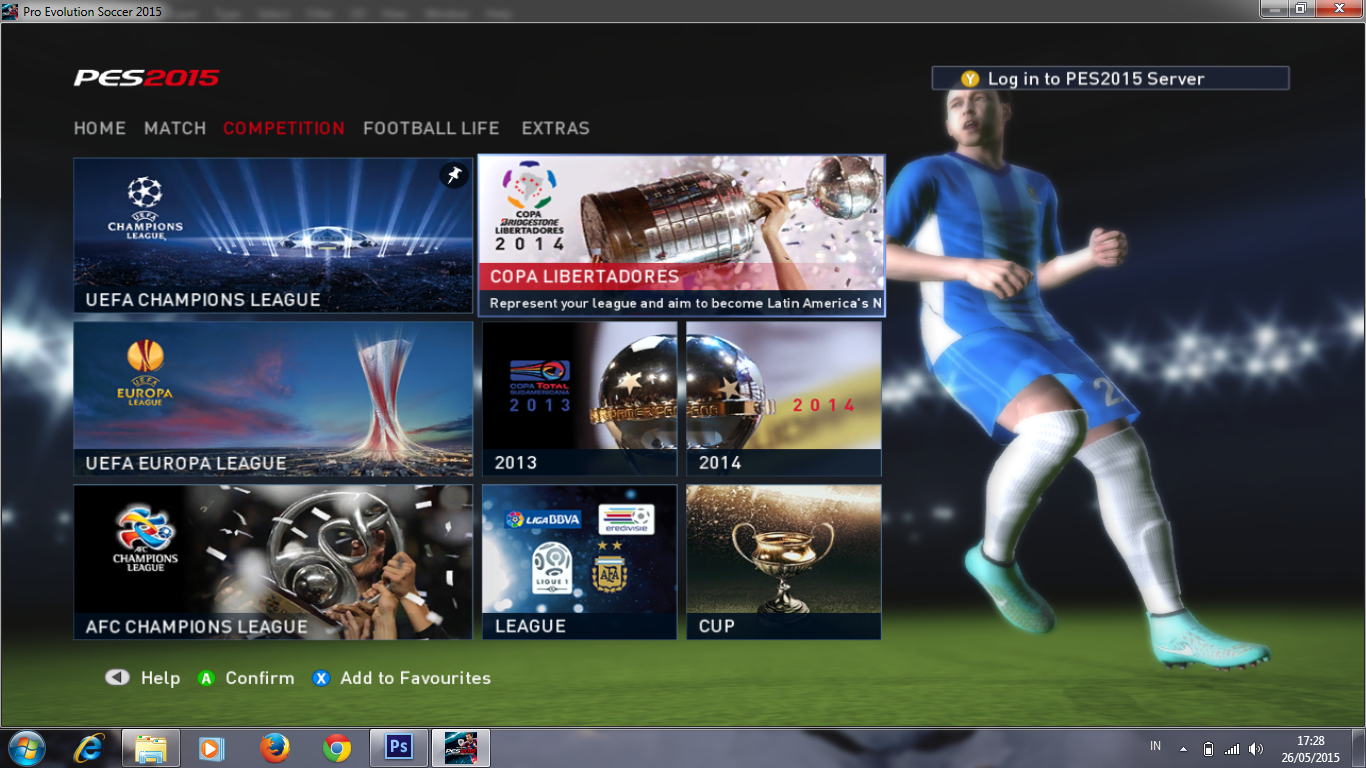Click the Confirm label
The height and width of the screenshot is (768, 1366).
[260, 678]
